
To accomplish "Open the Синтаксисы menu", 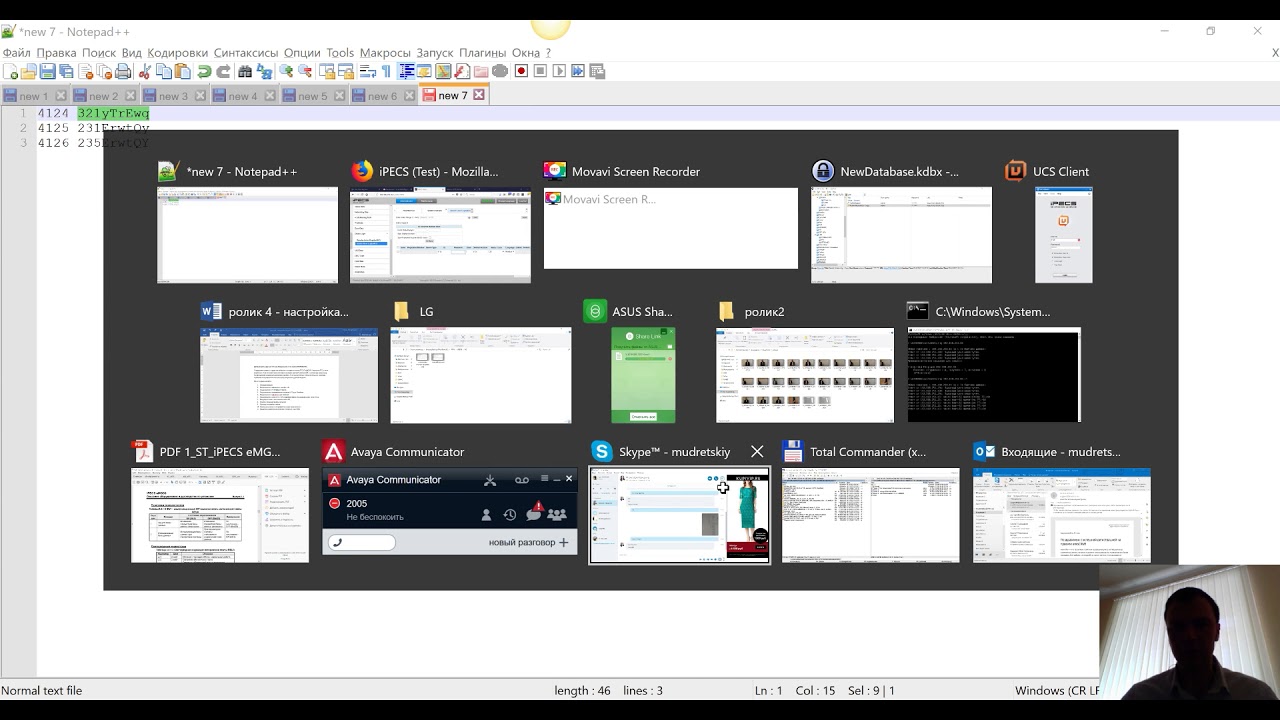I will [x=246, y=53].
